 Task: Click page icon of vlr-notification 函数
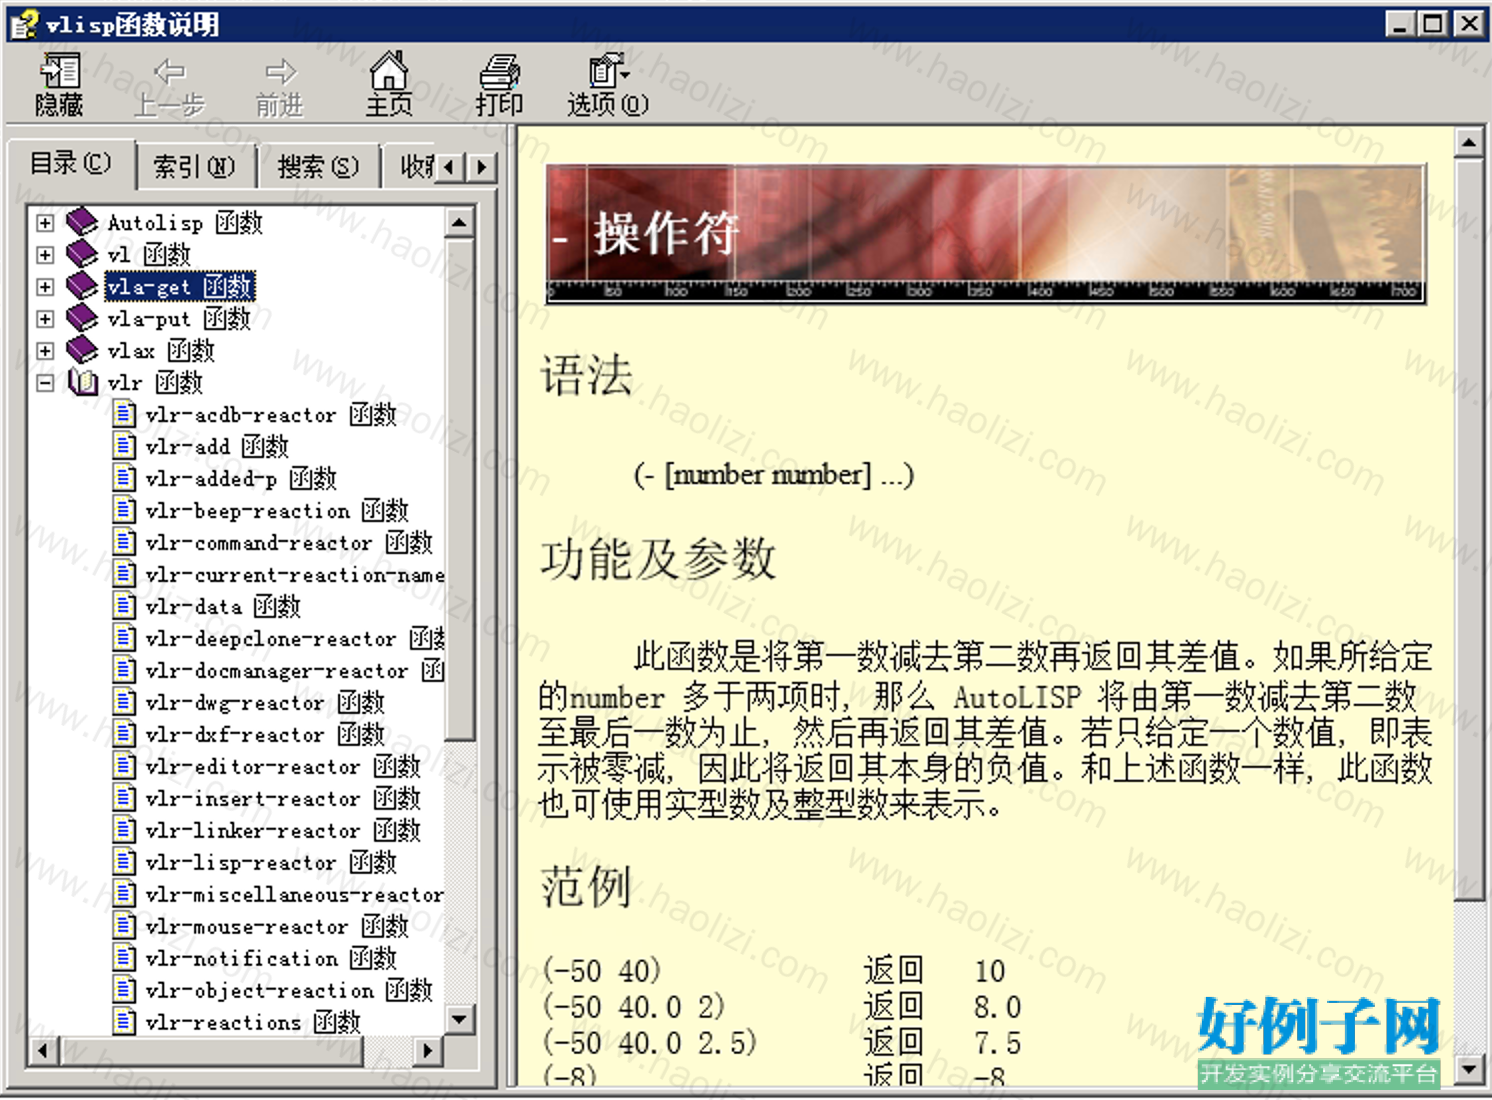pos(124,958)
